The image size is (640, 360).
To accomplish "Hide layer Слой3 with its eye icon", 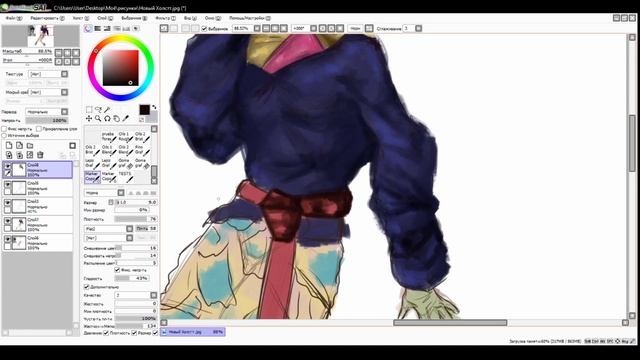I will pyautogui.click(x=8, y=202).
